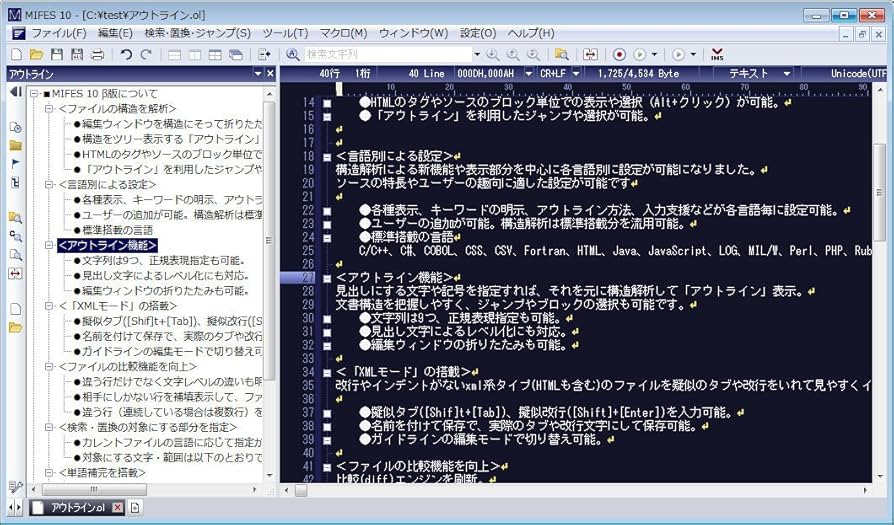Close the アウトライン.ol tab with red X

click(117, 507)
